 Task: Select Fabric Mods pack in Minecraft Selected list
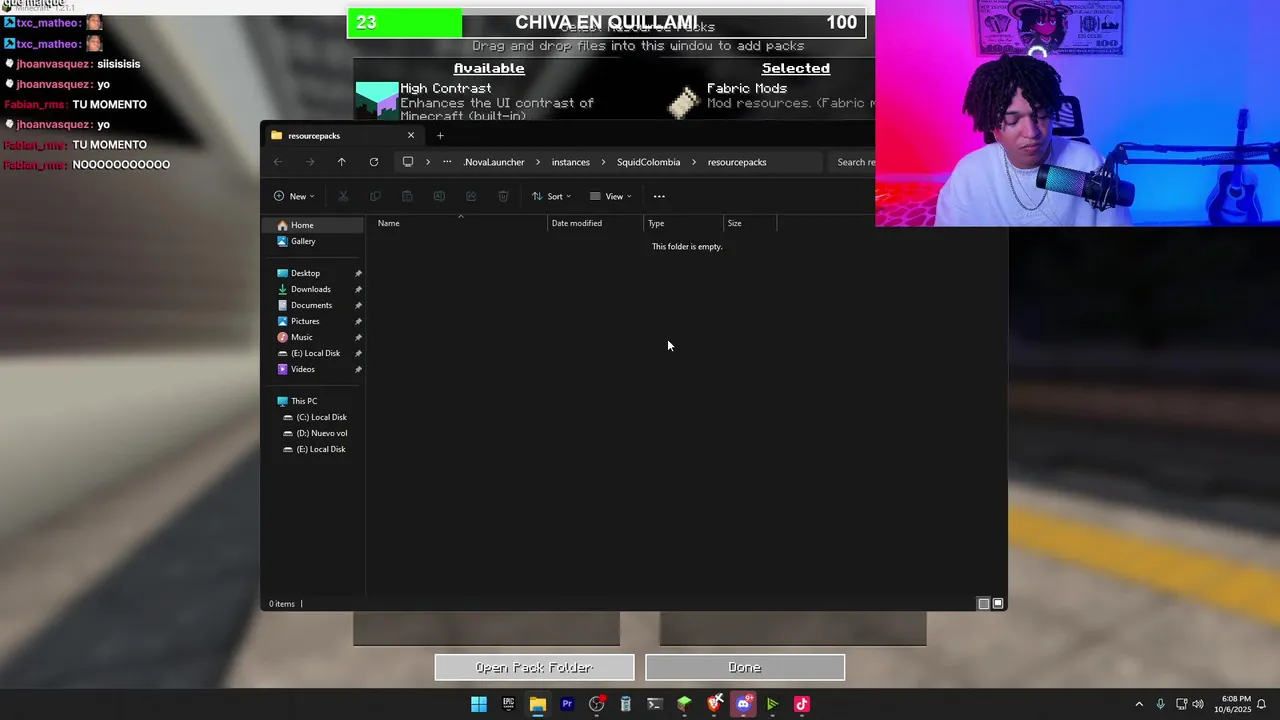coord(770,101)
